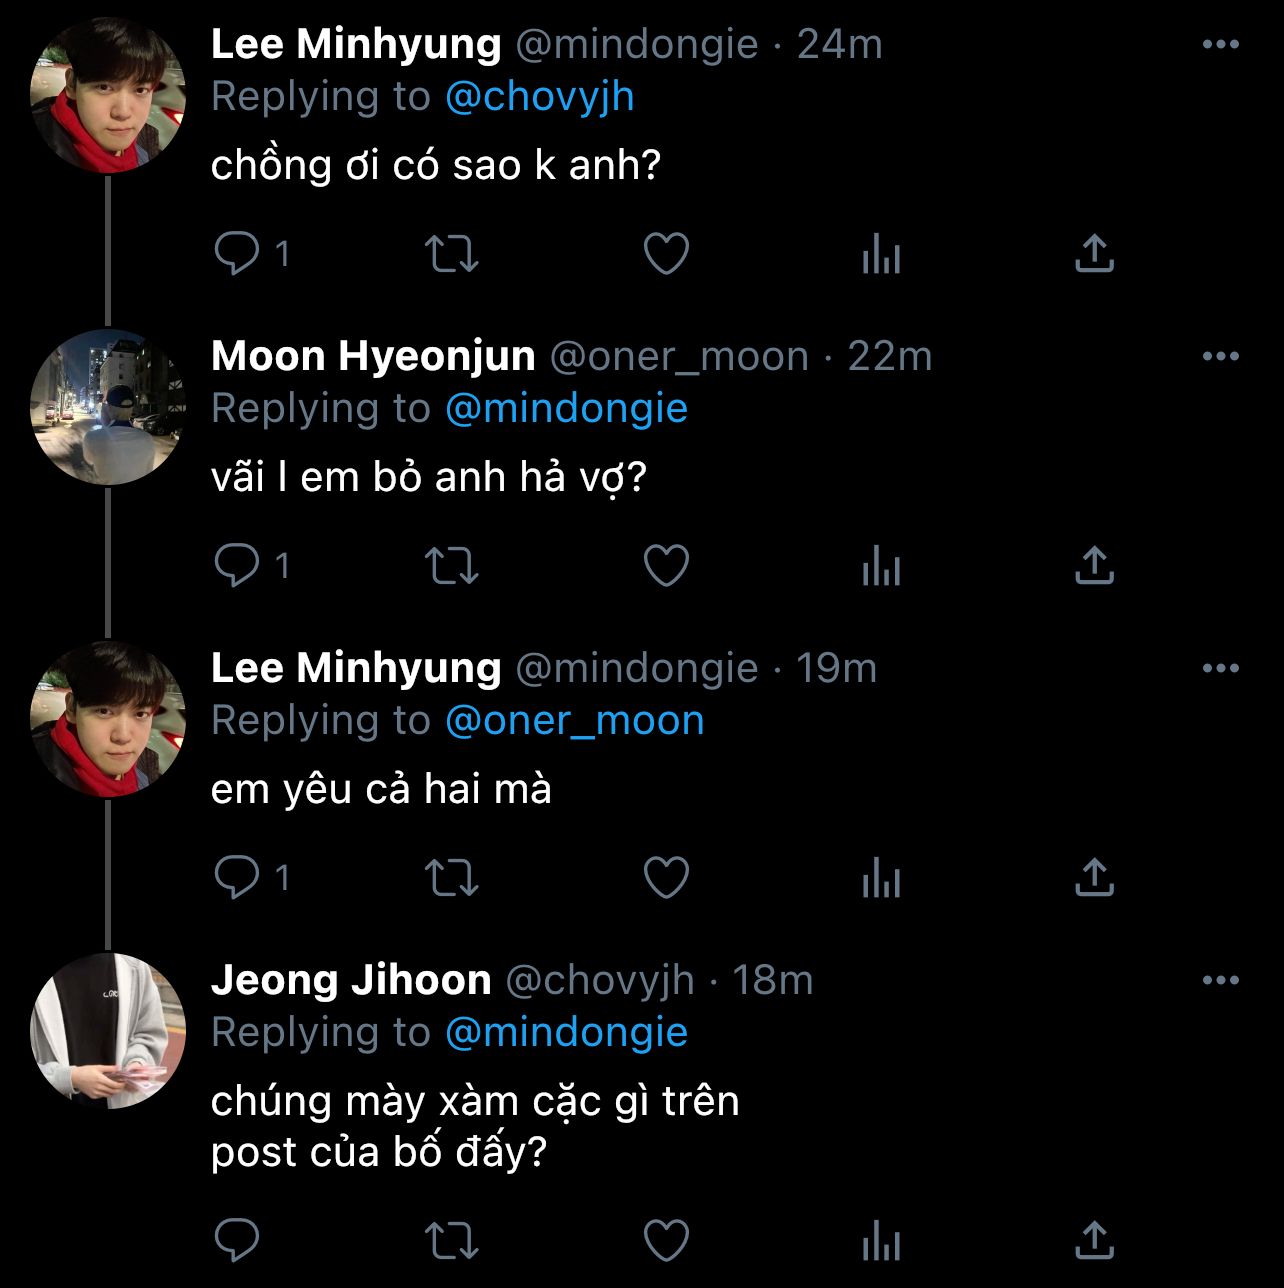
Task: Like Lee Minhyung's 19m tweet
Action: tap(666, 878)
